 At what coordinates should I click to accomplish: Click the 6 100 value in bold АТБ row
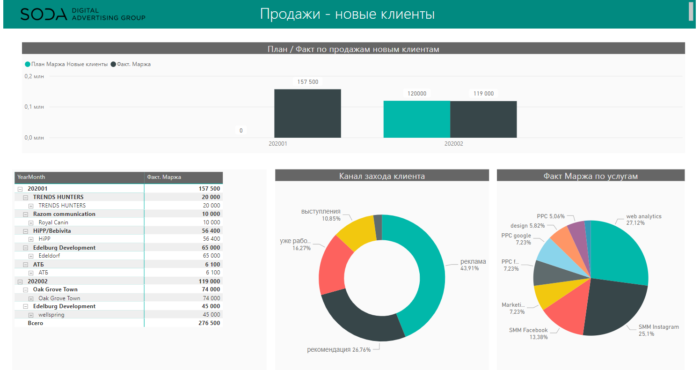[x=213, y=265]
